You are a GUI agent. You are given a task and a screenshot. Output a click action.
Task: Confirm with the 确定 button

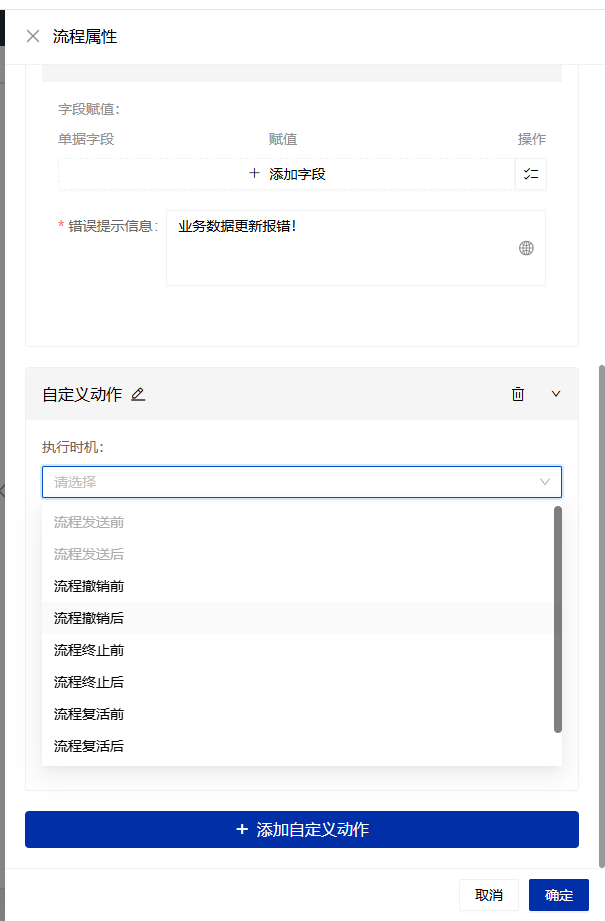(x=559, y=895)
